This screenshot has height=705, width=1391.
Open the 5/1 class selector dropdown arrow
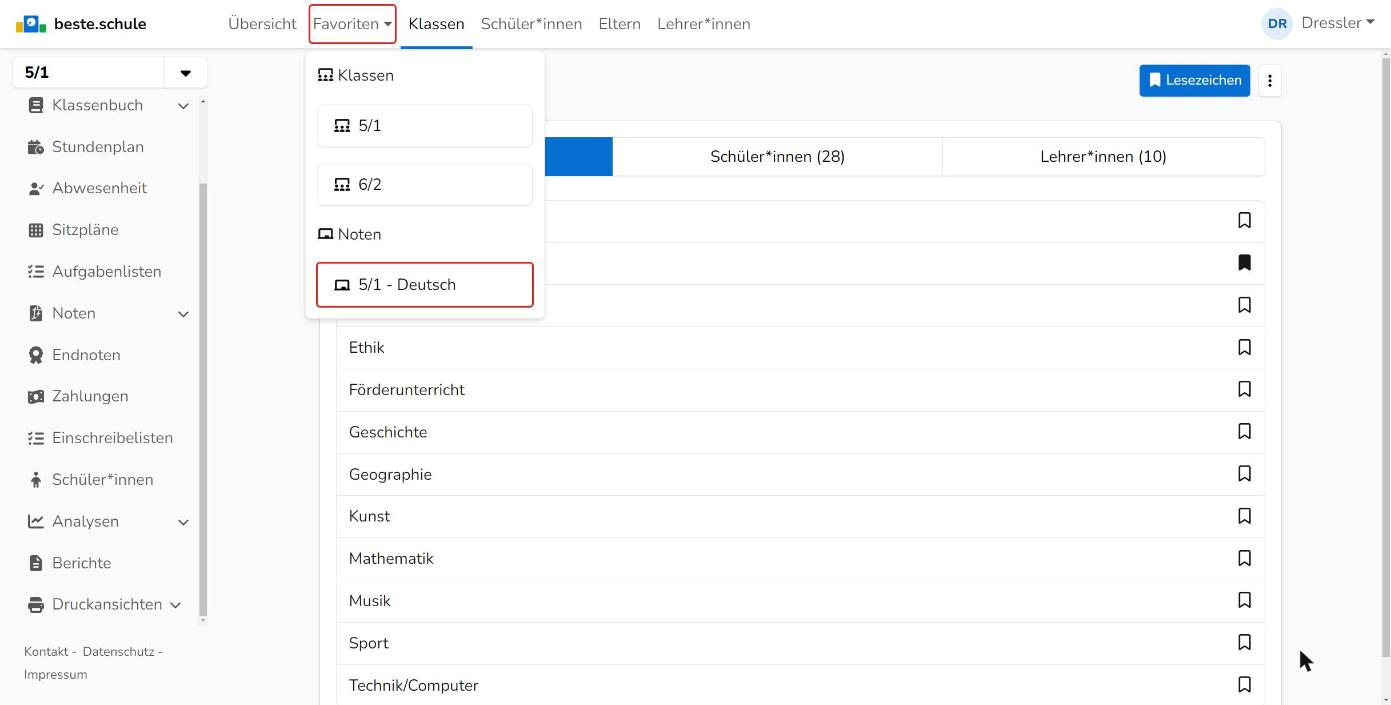(185, 73)
